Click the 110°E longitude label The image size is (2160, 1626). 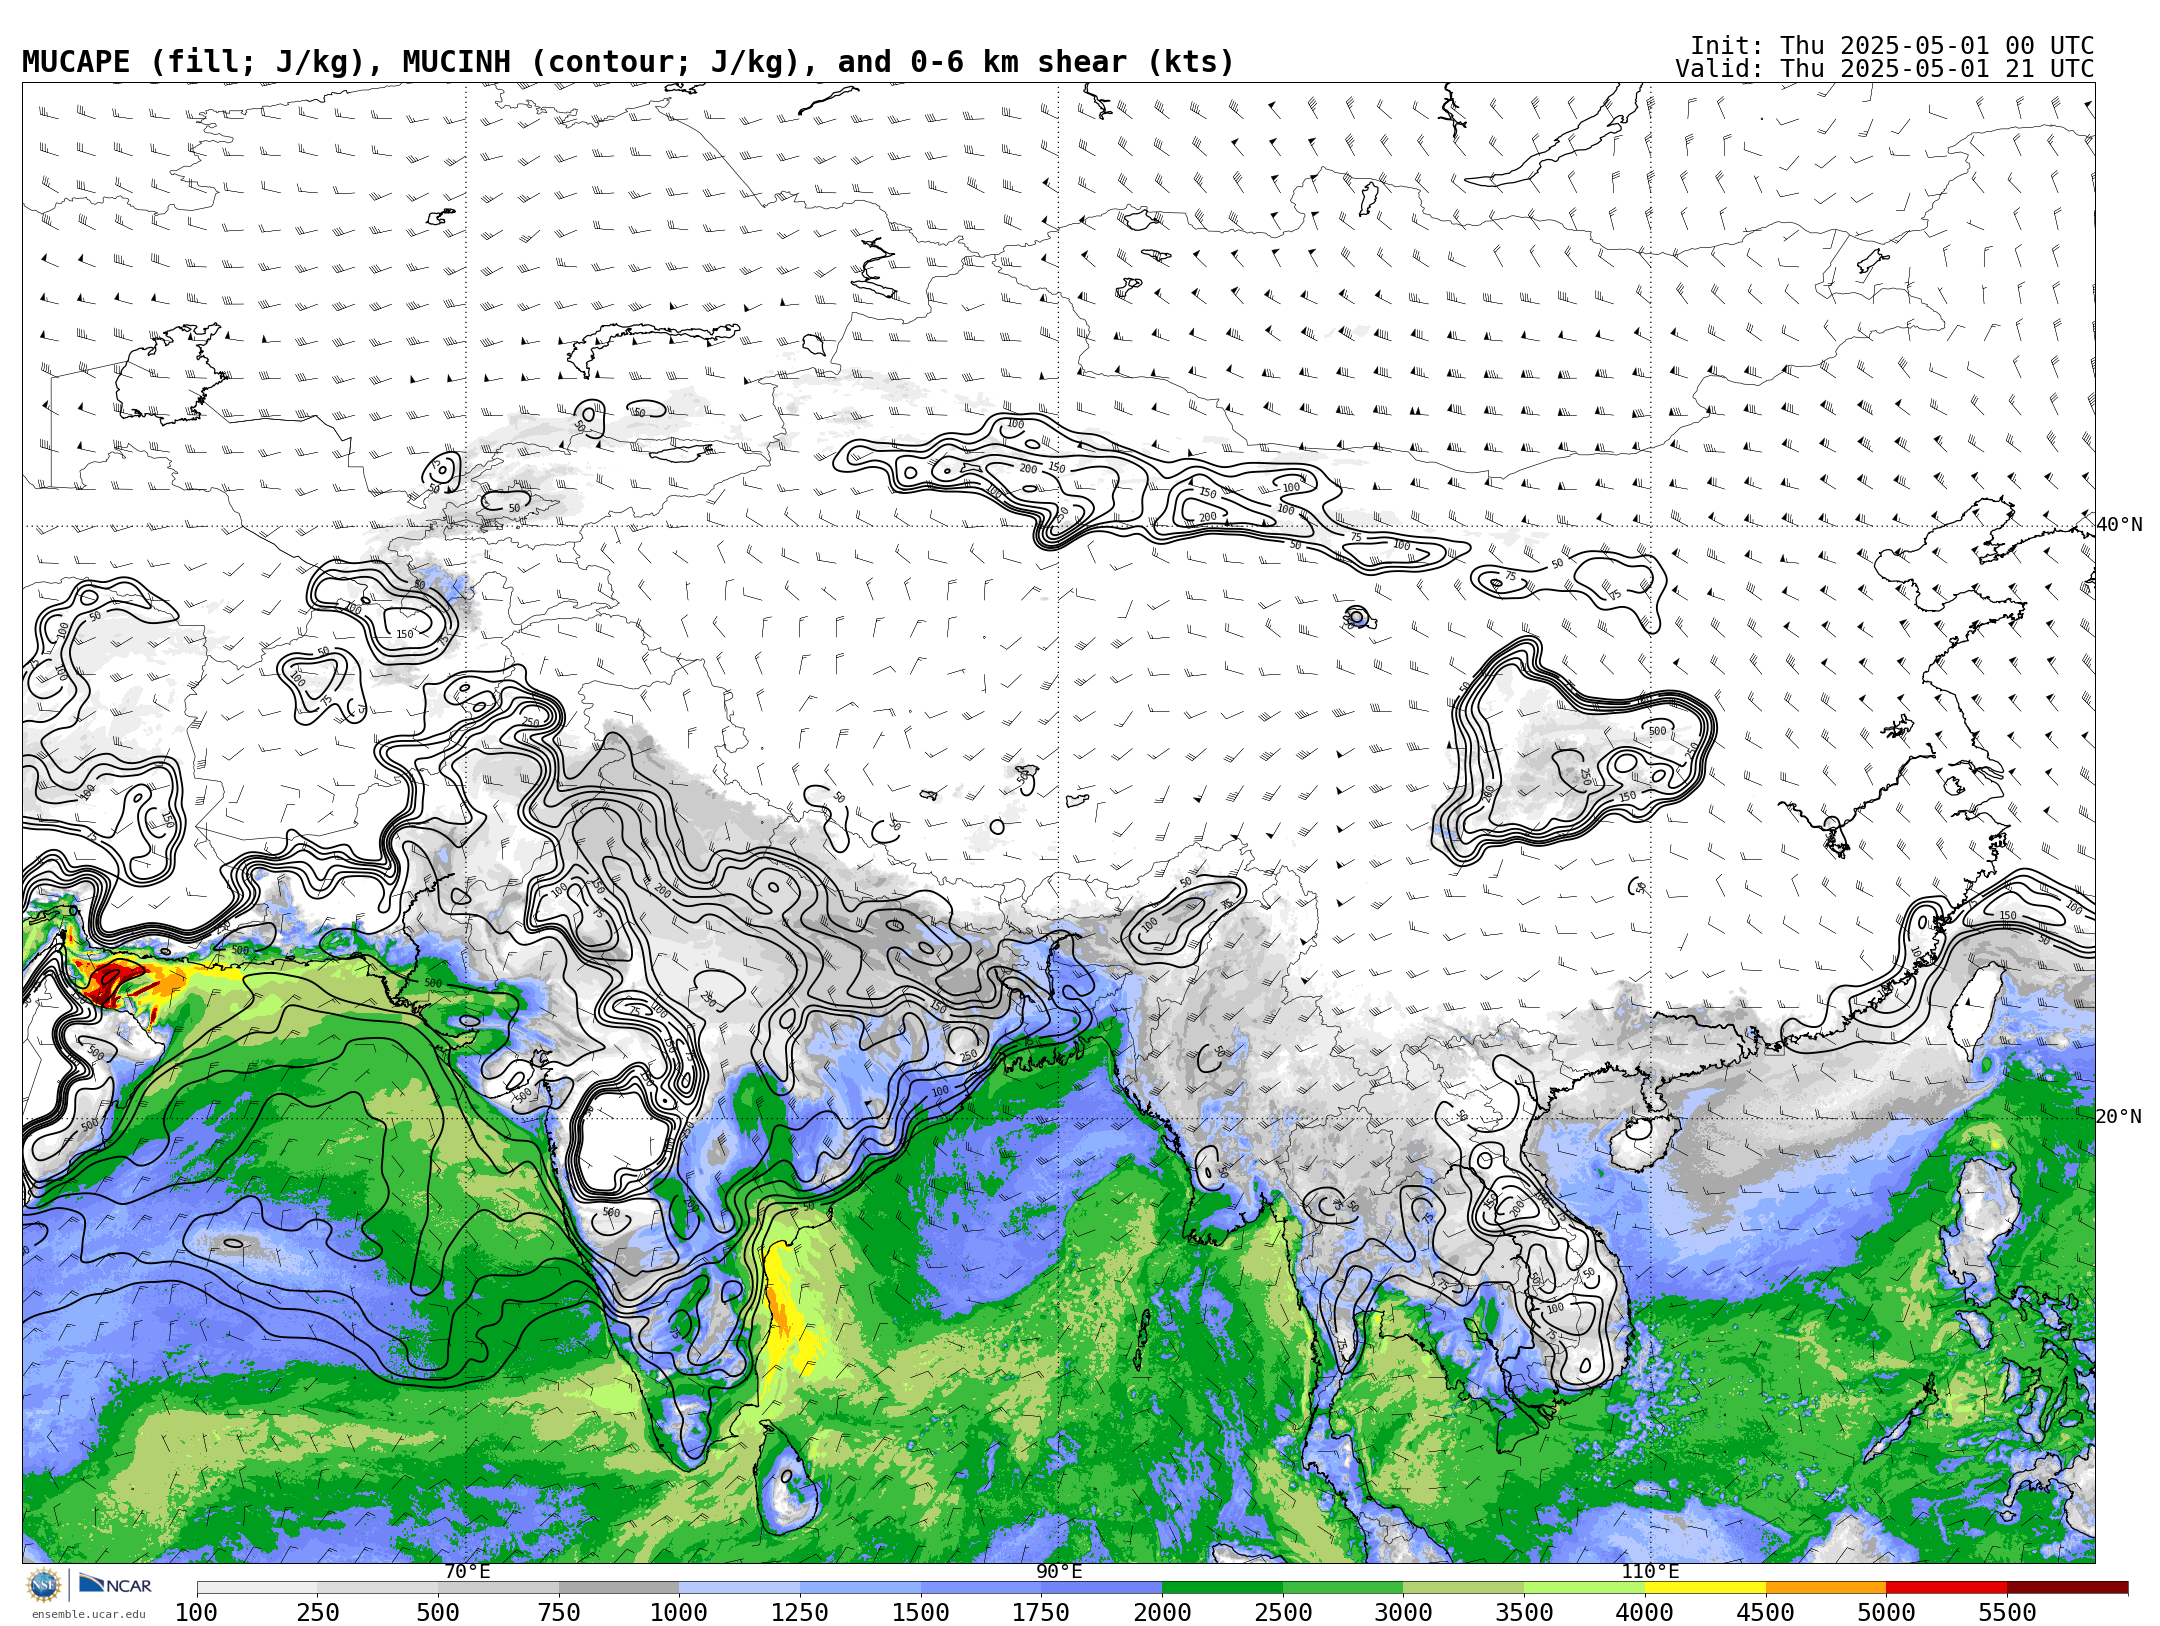click(x=1650, y=1572)
